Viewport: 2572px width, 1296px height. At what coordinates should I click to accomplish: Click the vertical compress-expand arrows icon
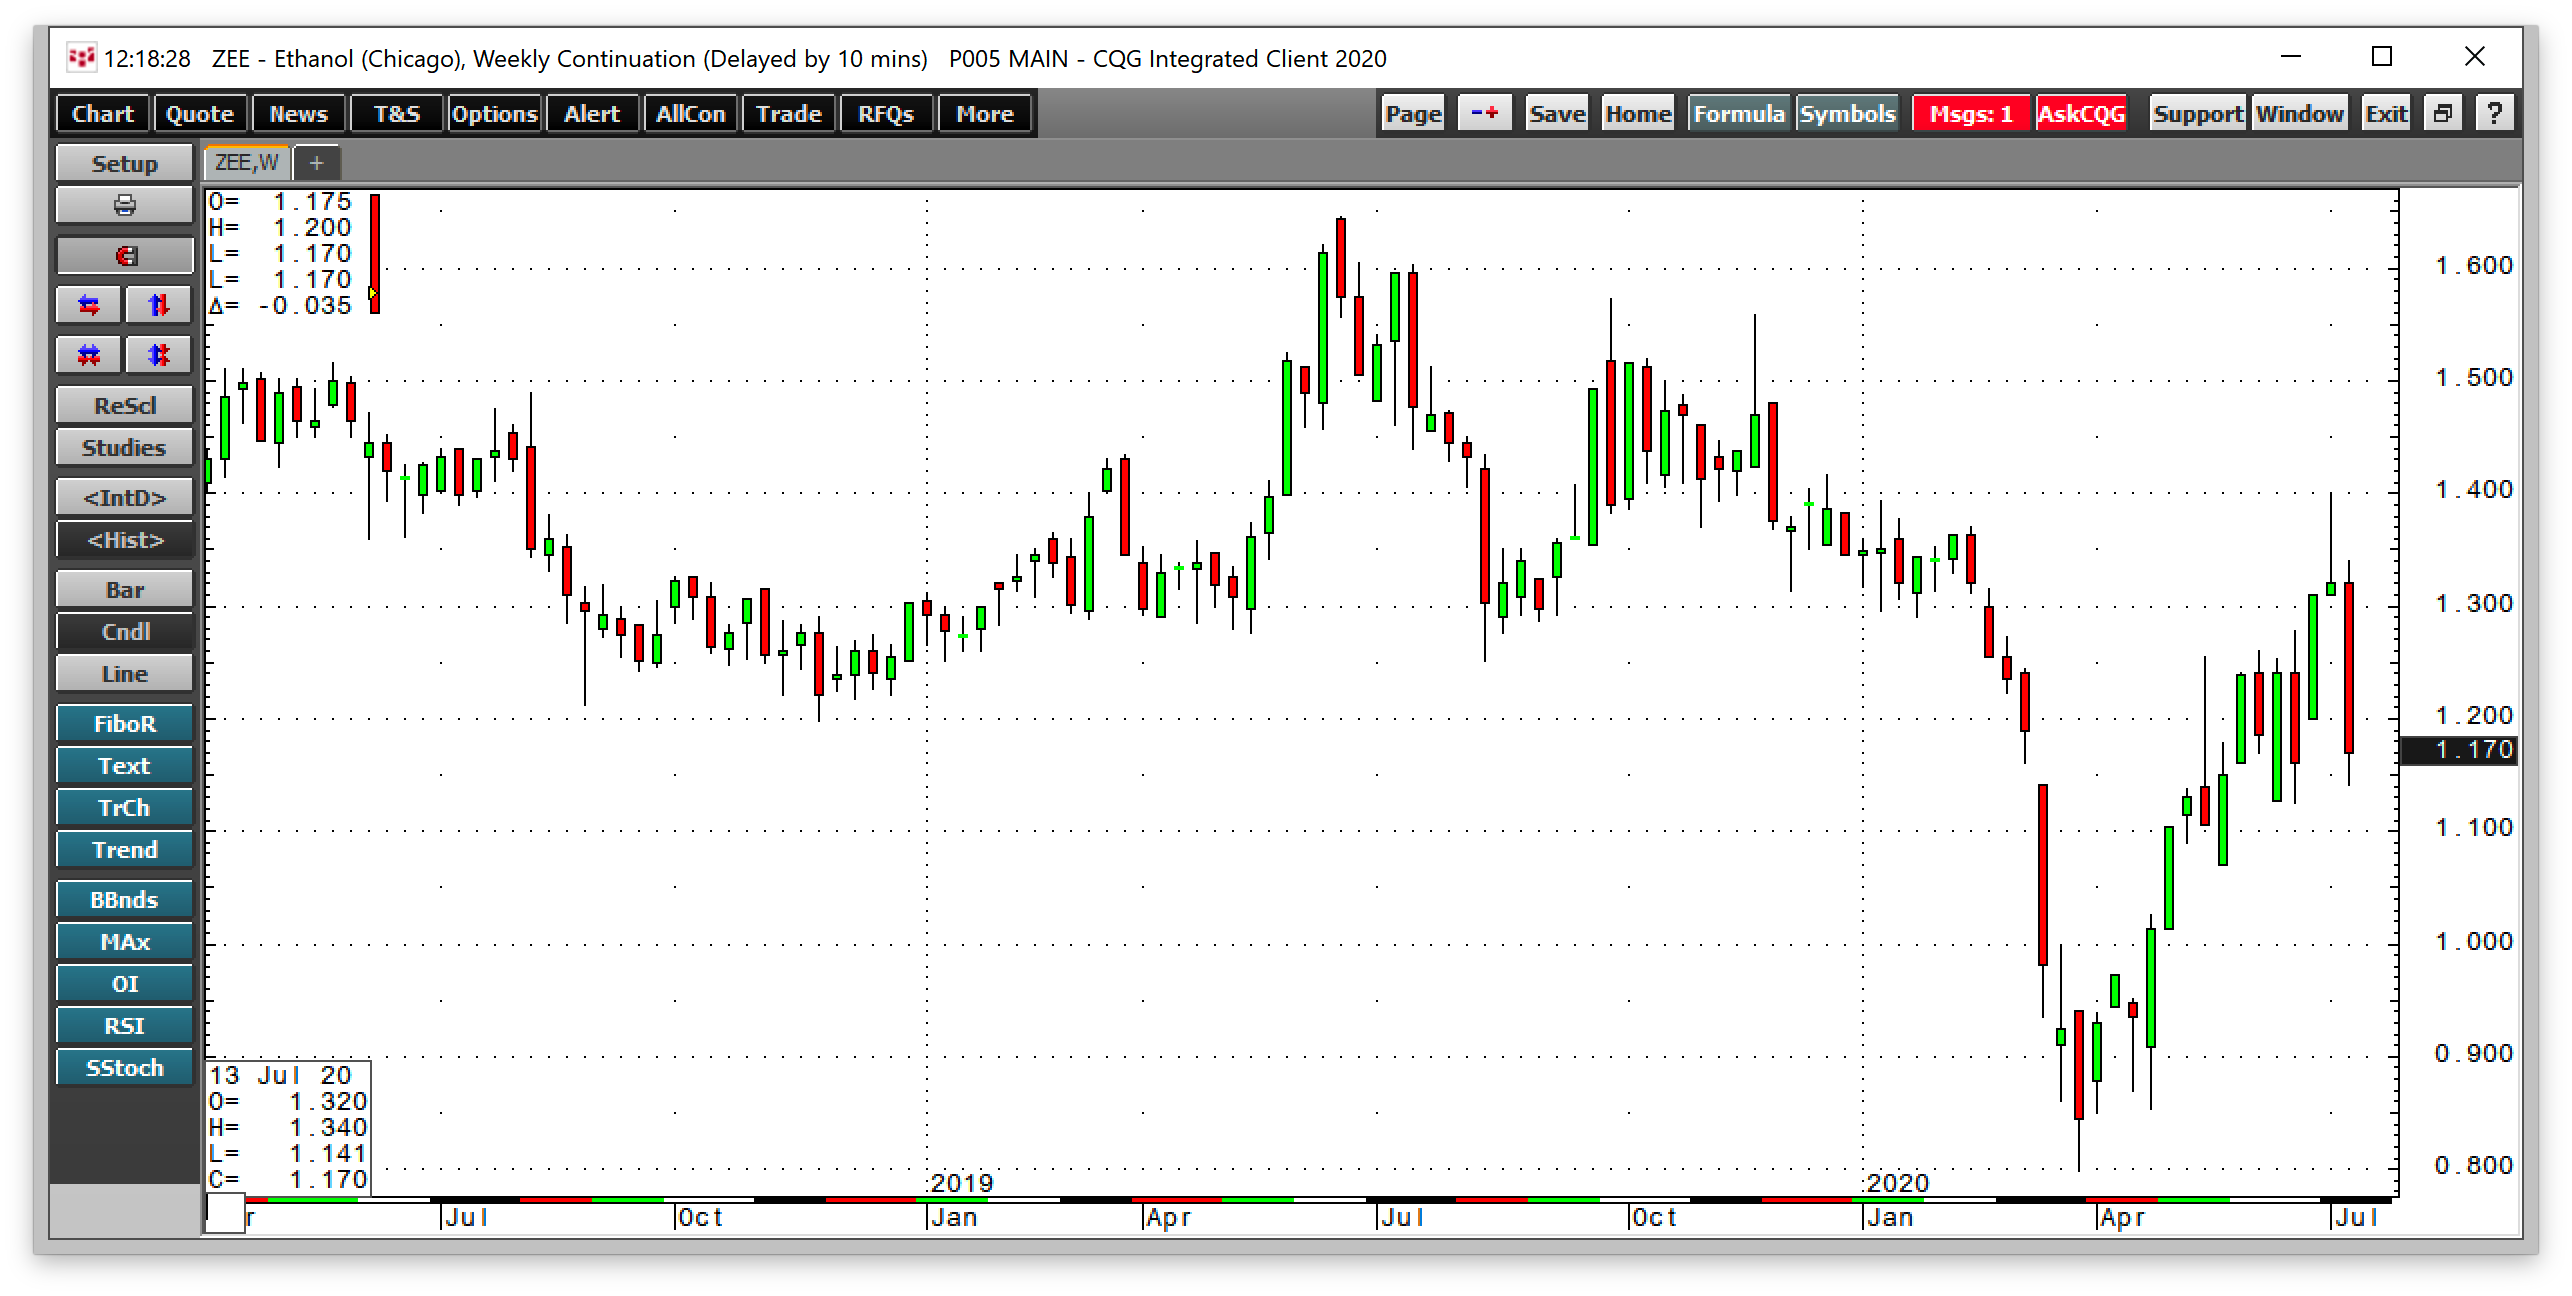[158, 355]
